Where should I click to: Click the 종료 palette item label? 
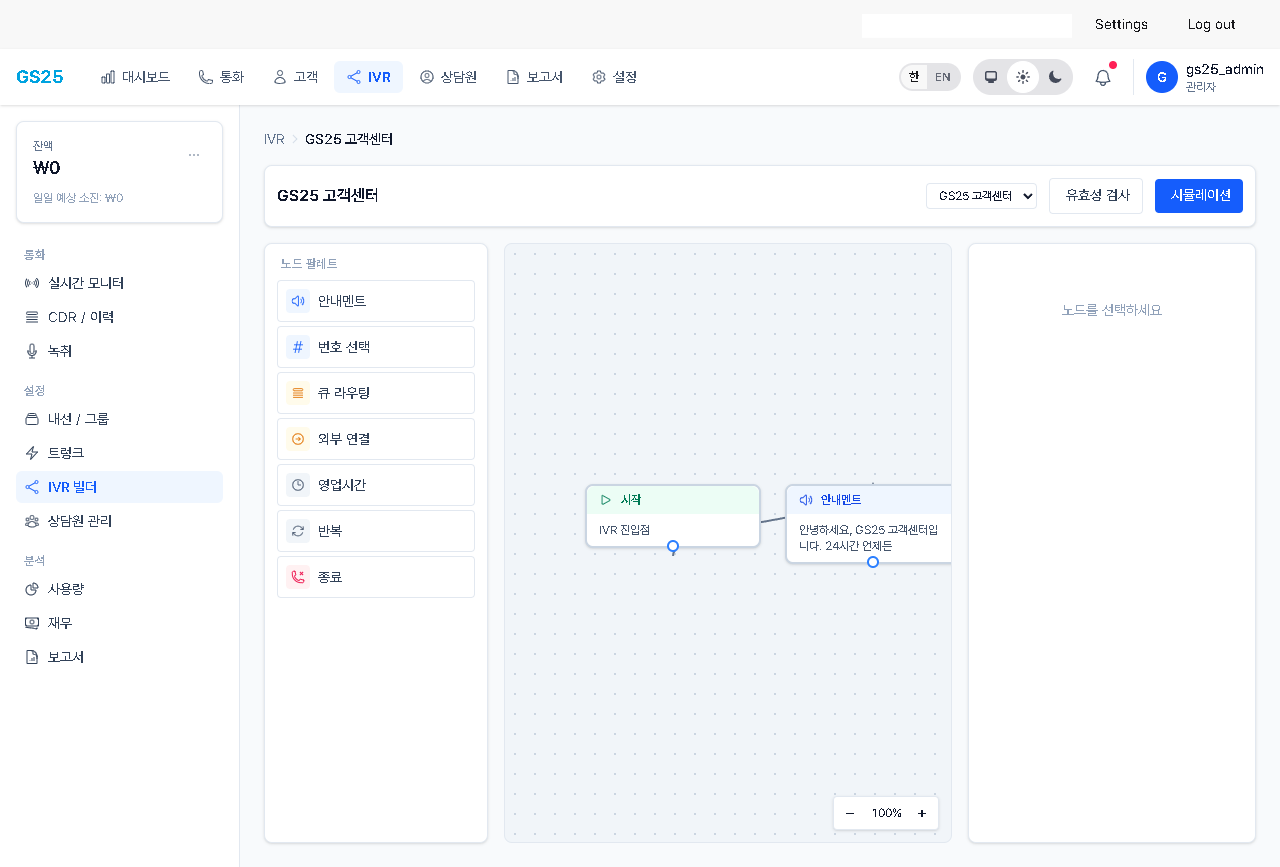coord(330,577)
